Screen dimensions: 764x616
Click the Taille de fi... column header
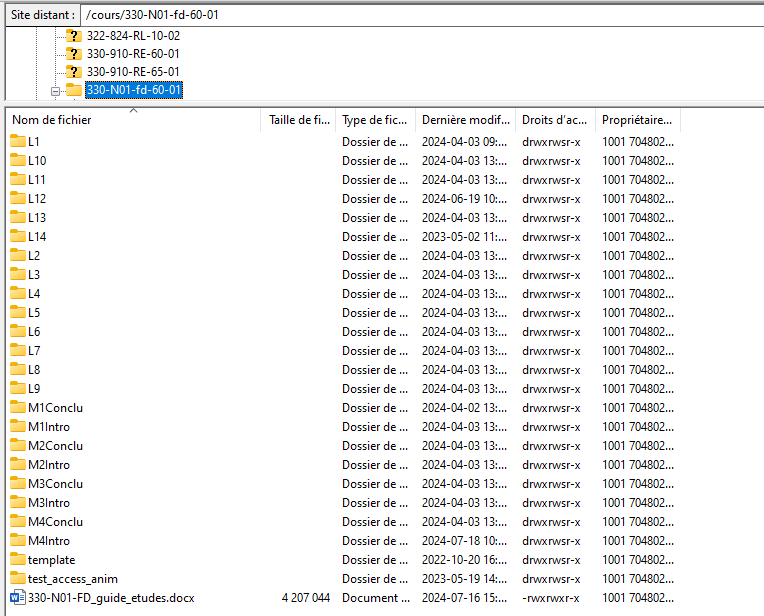[299, 120]
